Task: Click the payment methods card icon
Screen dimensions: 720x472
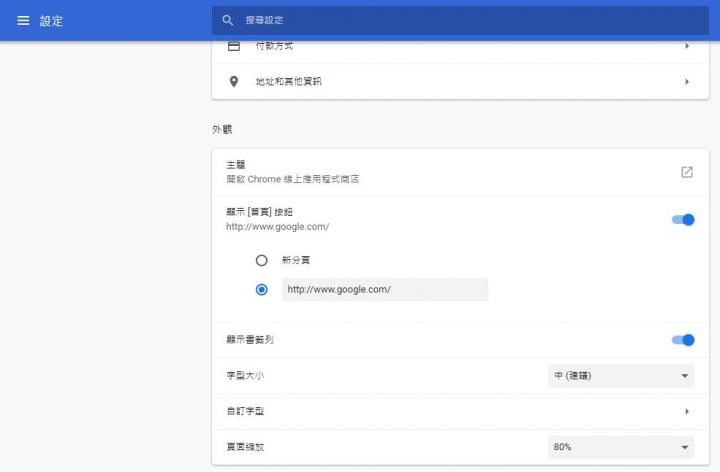Action: [x=234, y=46]
